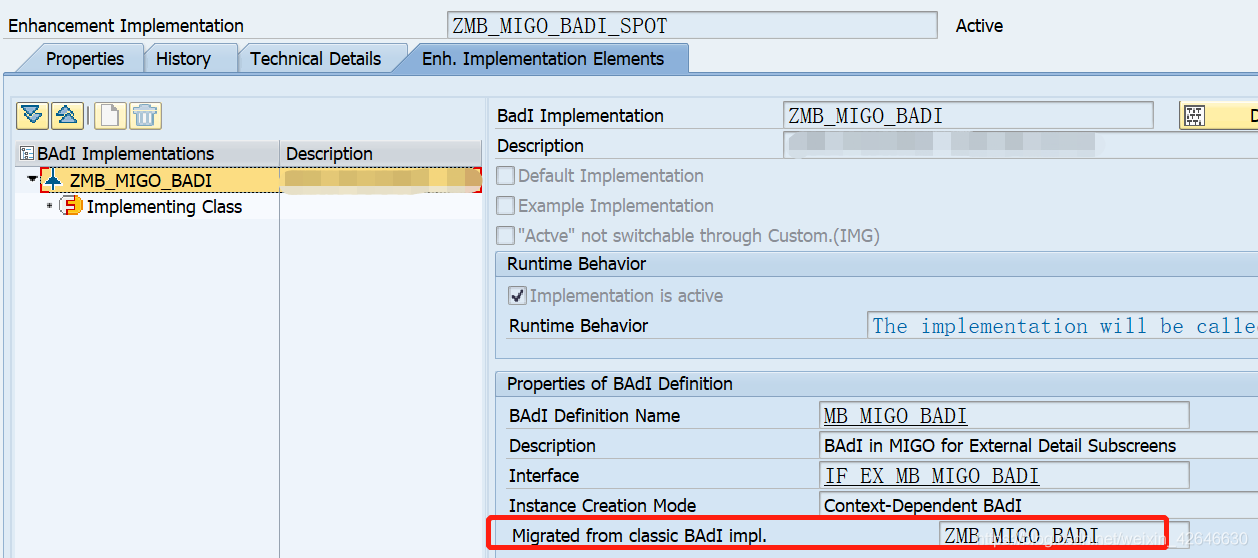
Task: Click the 'Interface' label
Action: (544, 476)
